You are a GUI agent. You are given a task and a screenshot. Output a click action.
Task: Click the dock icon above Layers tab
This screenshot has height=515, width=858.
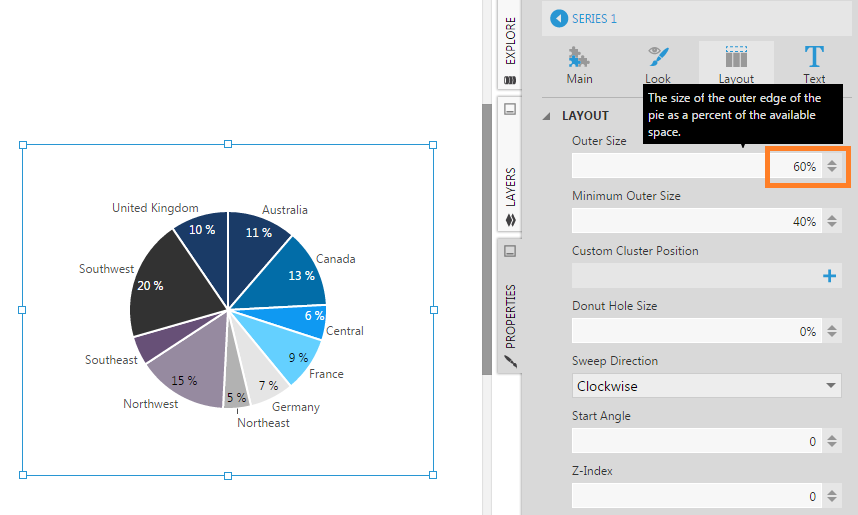point(510,109)
